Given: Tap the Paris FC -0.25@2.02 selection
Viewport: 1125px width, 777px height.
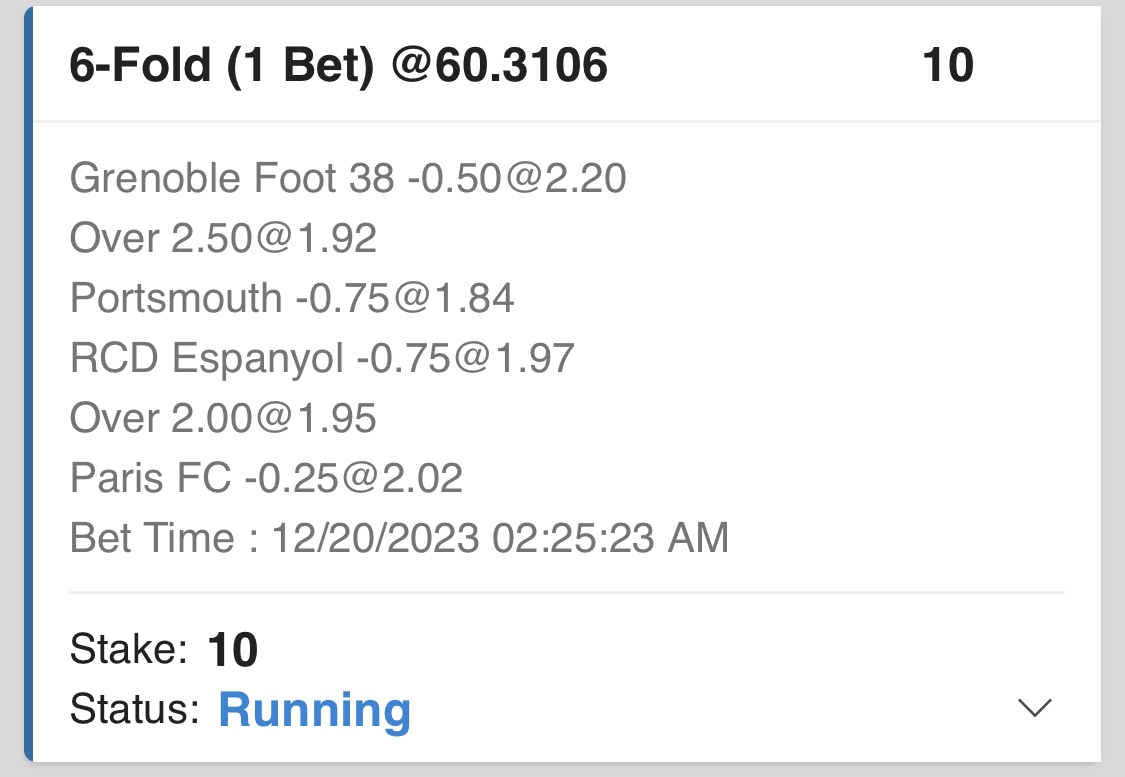Looking at the screenshot, I should coord(266,478).
